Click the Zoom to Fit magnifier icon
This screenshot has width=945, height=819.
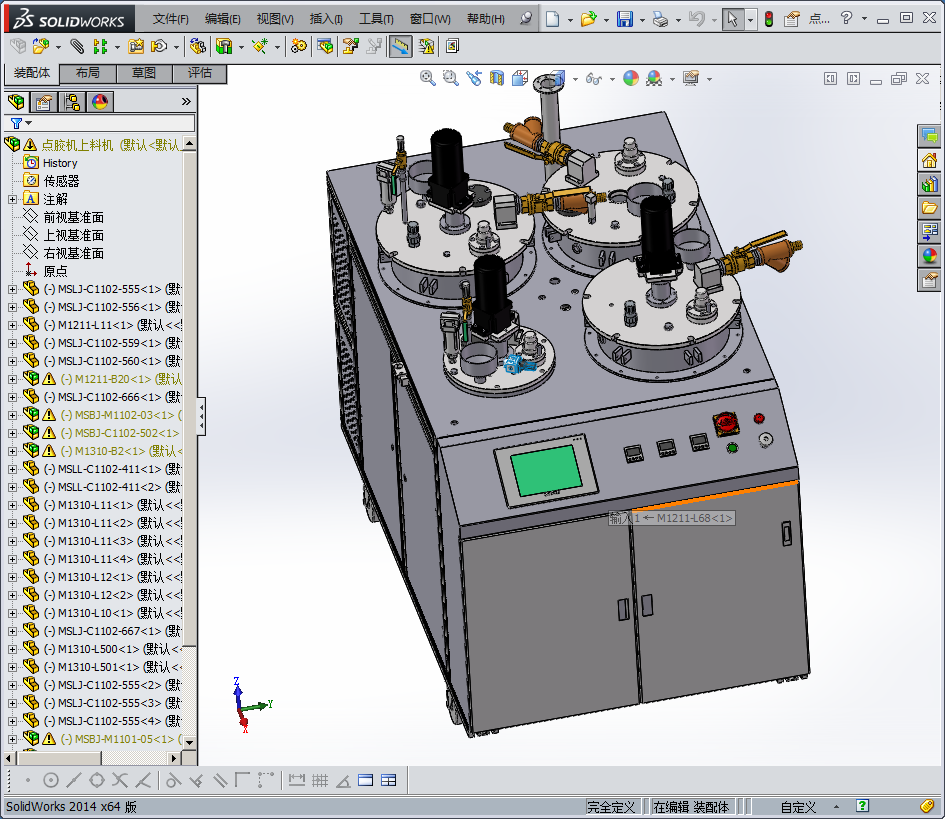coord(428,78)
